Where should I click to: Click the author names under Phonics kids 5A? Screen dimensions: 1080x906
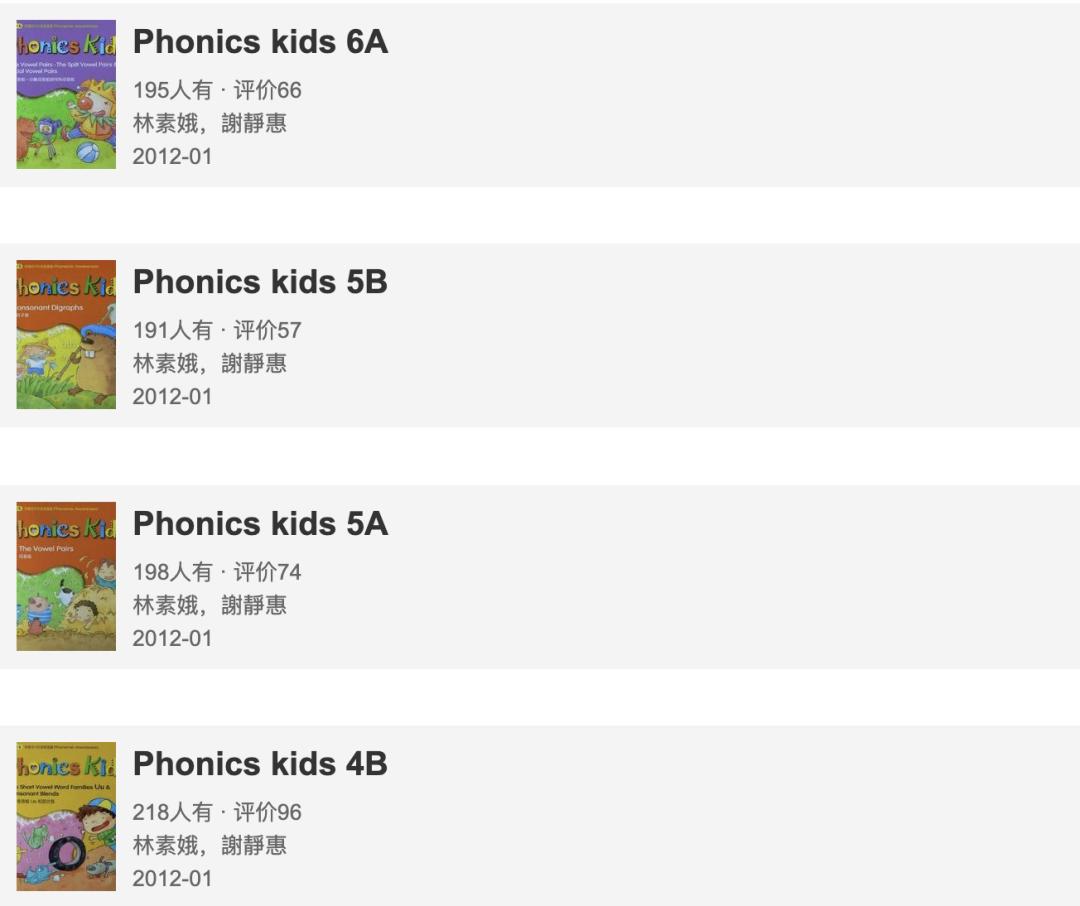pyautogui.click(x=210, y=605)
